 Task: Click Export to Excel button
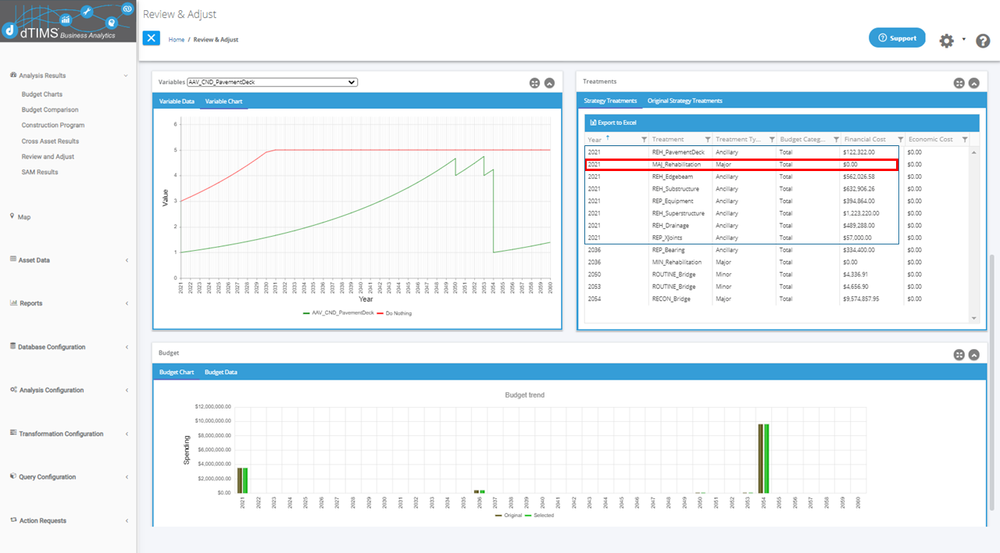click(x=613, y=122)
